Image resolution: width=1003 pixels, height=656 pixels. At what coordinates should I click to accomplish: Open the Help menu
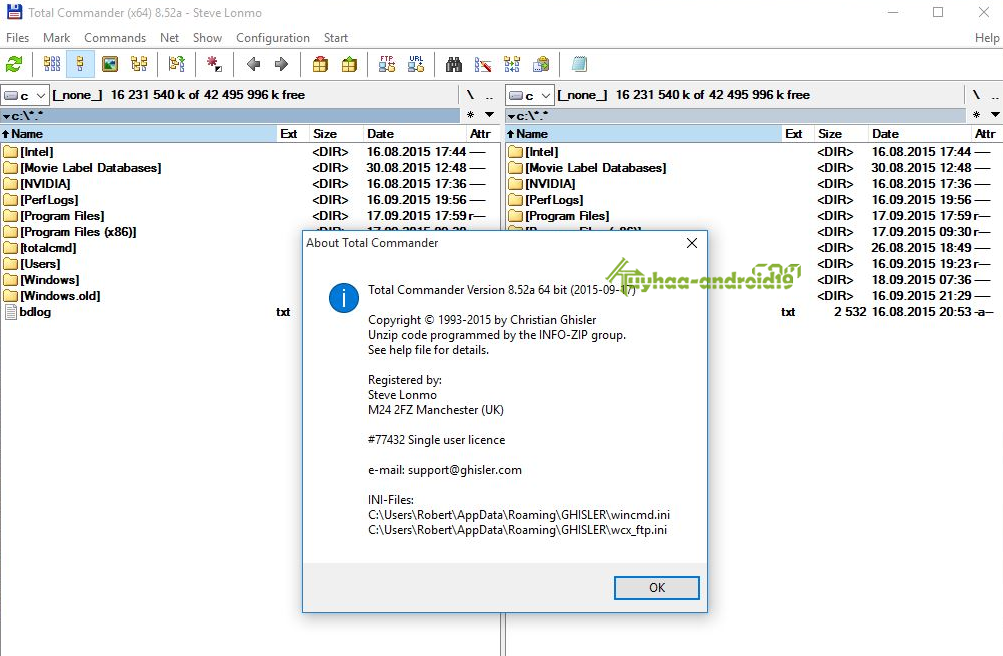click(x=987, y=38)
